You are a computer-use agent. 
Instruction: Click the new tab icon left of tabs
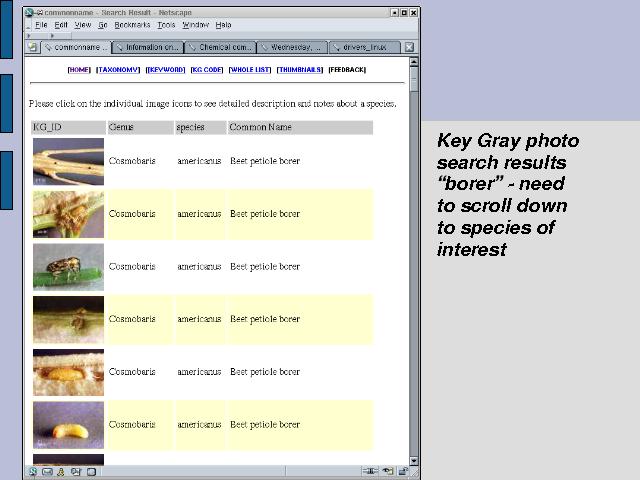pyautogui.click(x=33, y=47)
